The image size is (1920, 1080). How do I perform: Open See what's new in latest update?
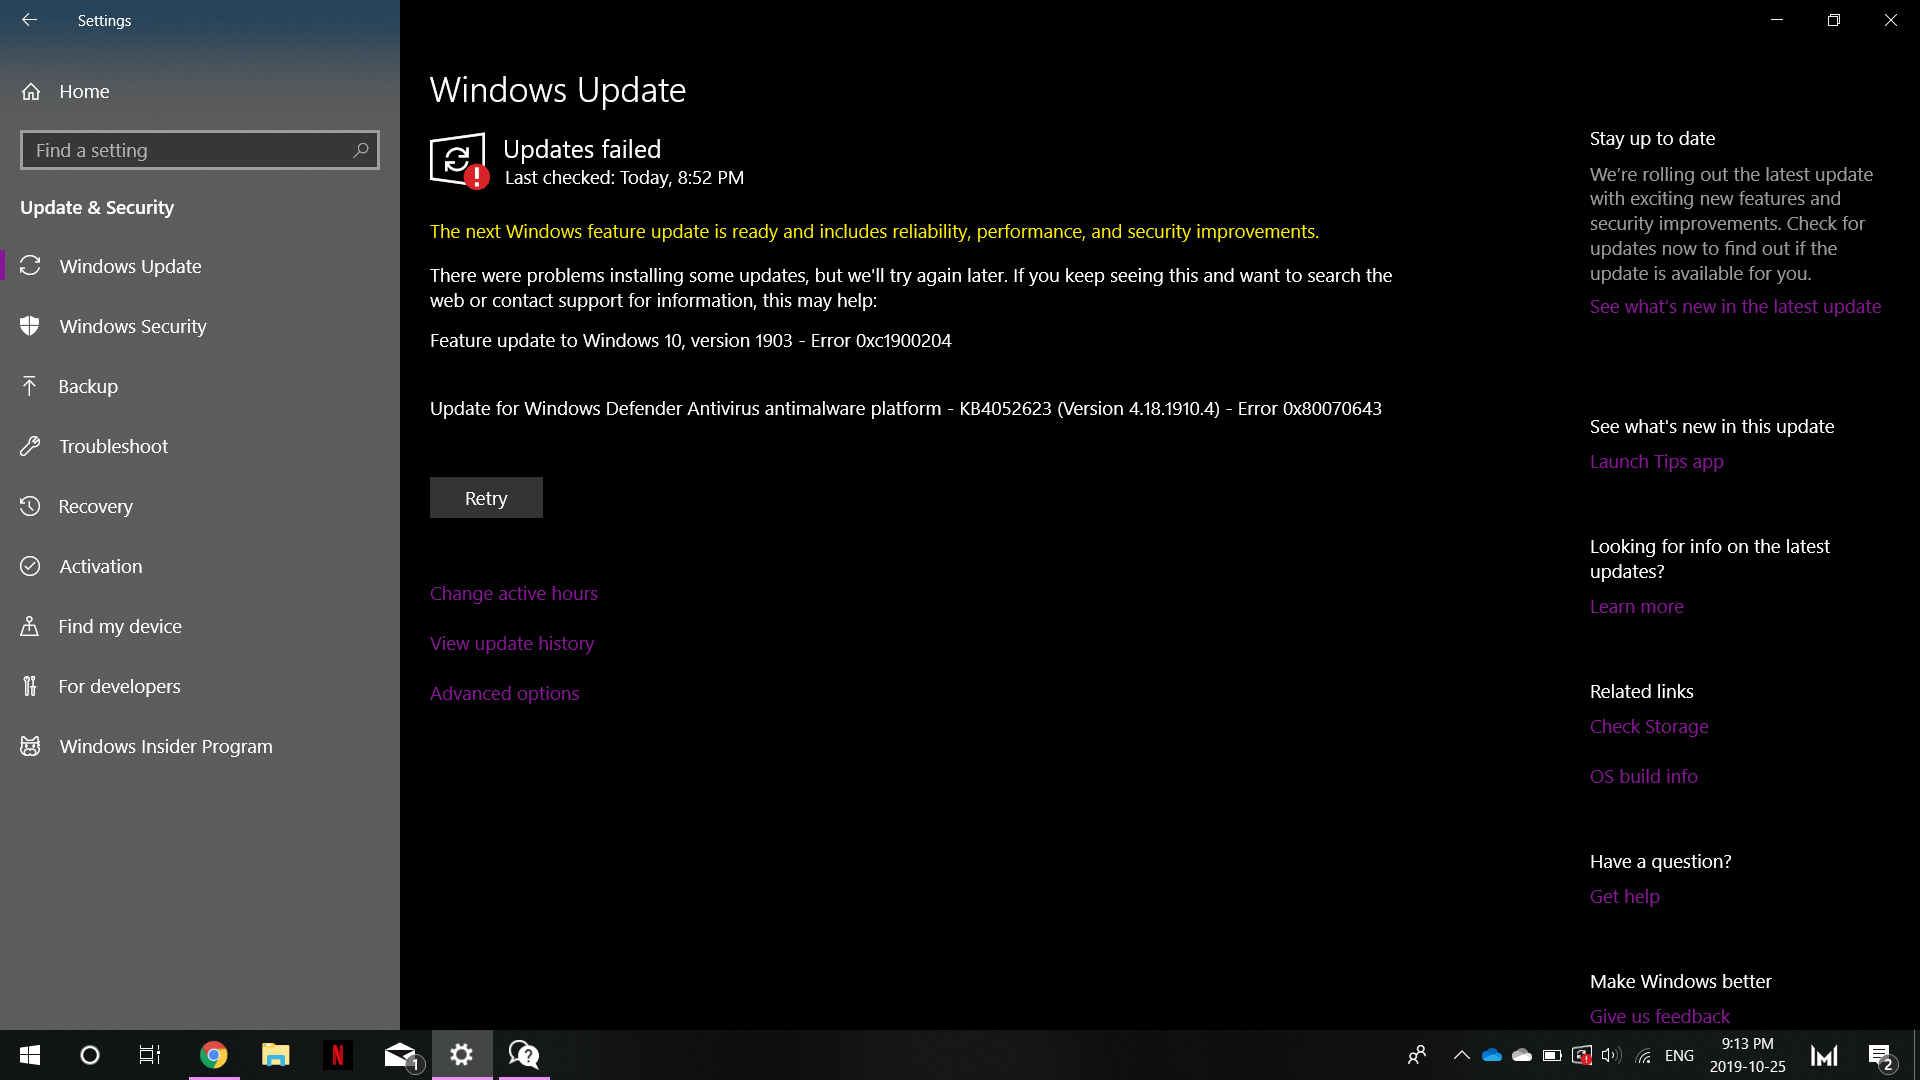1735,306
